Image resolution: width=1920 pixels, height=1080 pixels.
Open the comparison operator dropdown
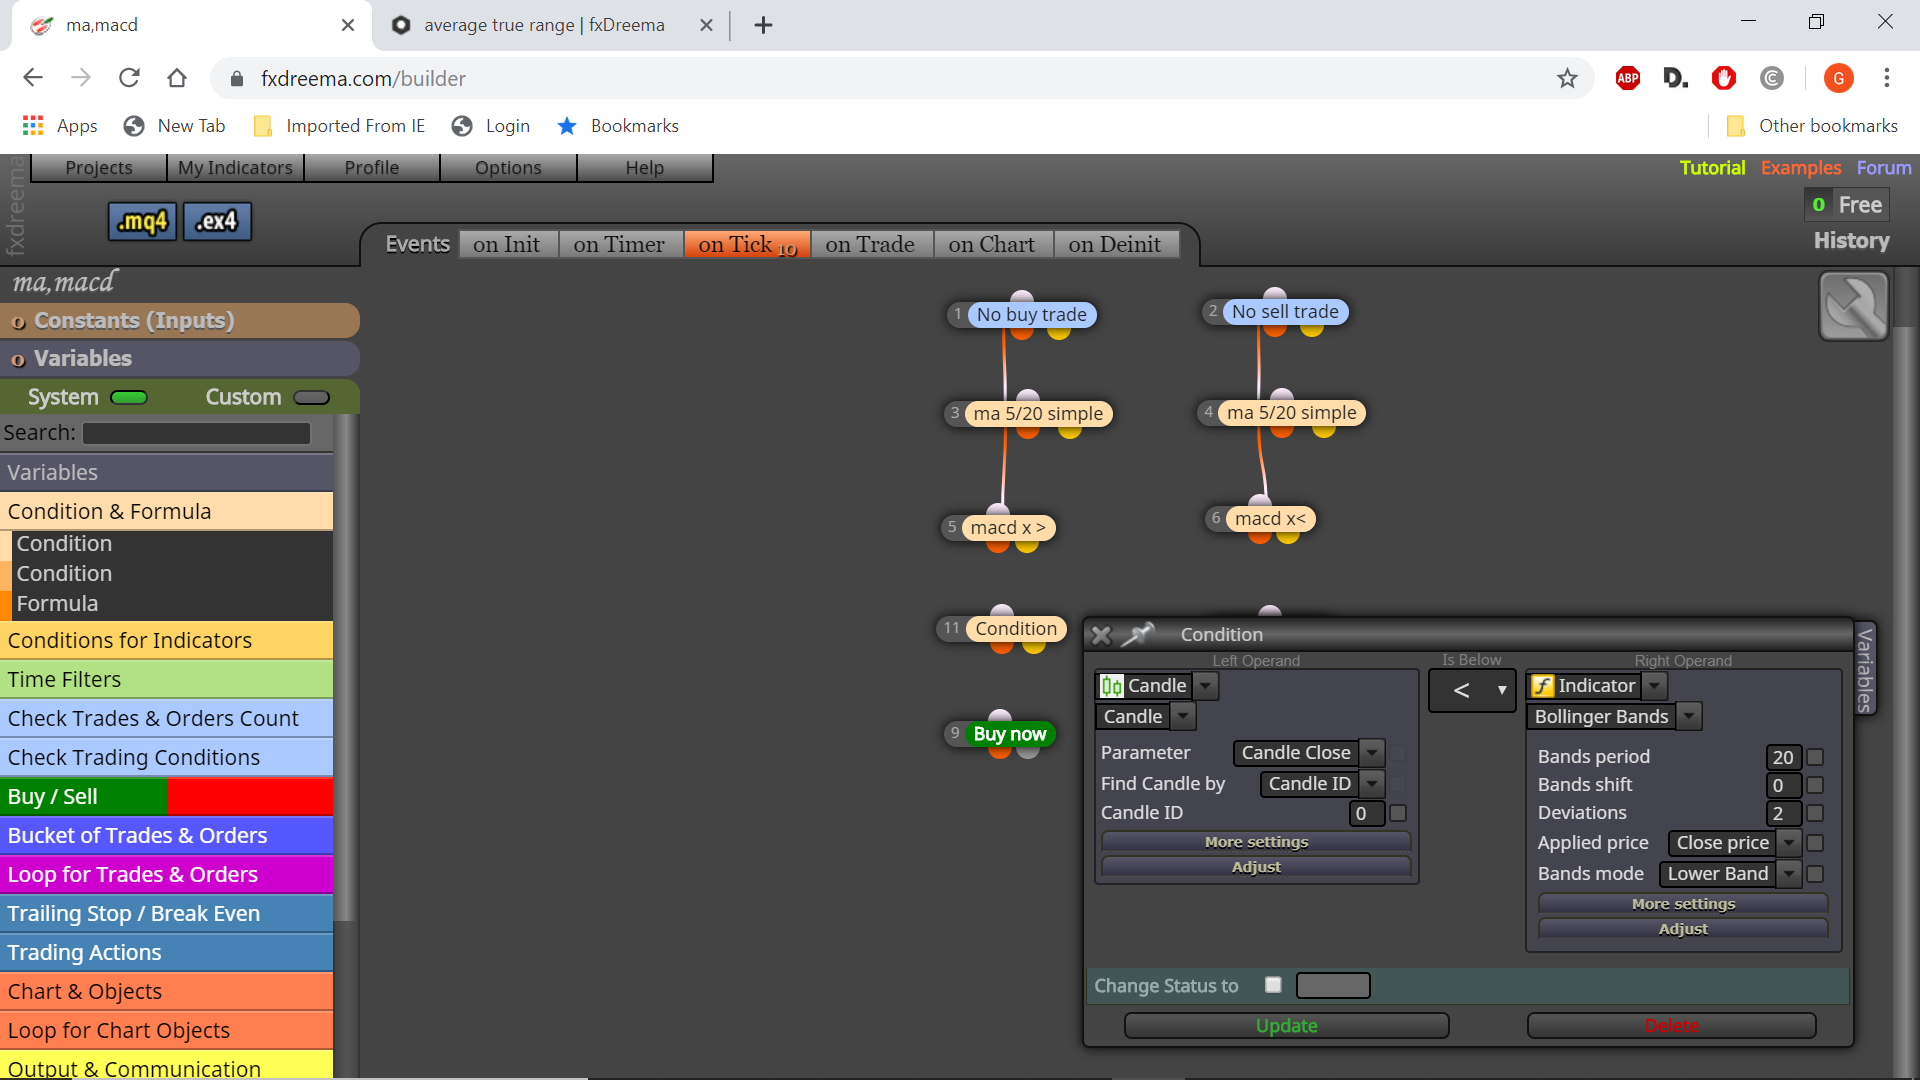[1472, 691]
